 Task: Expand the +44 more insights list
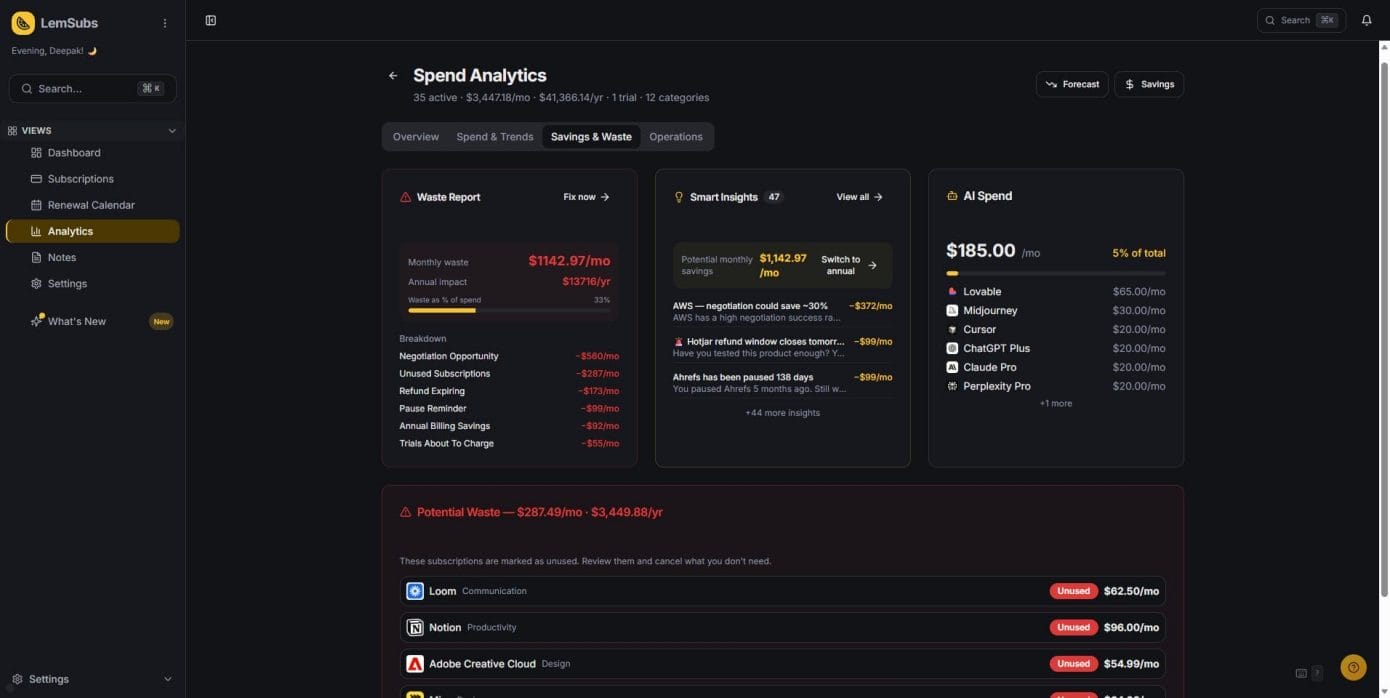tap(782, 413)
